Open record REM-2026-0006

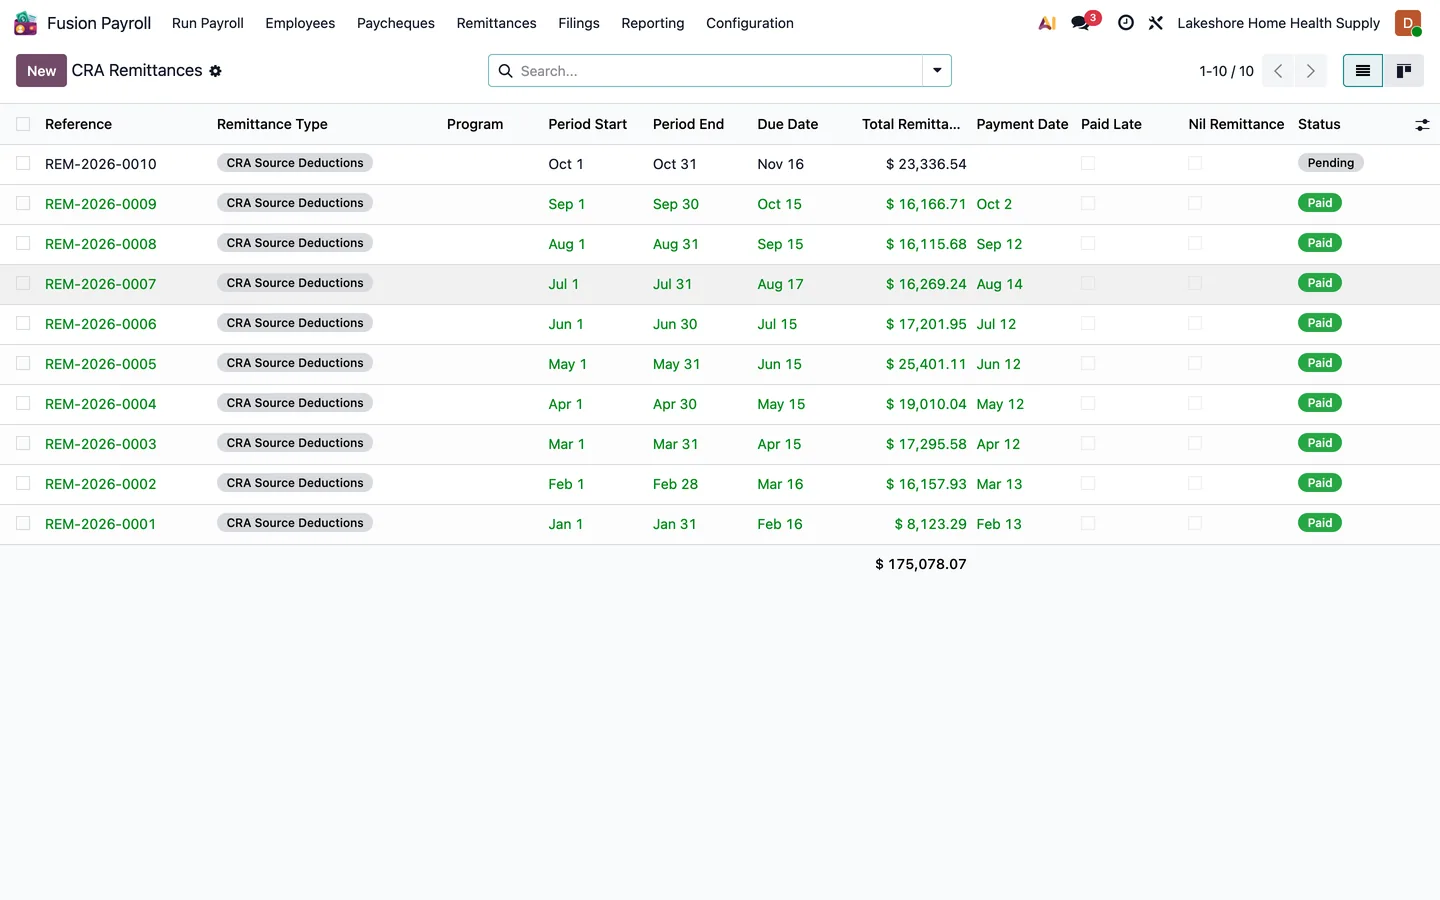pos(101,324)
